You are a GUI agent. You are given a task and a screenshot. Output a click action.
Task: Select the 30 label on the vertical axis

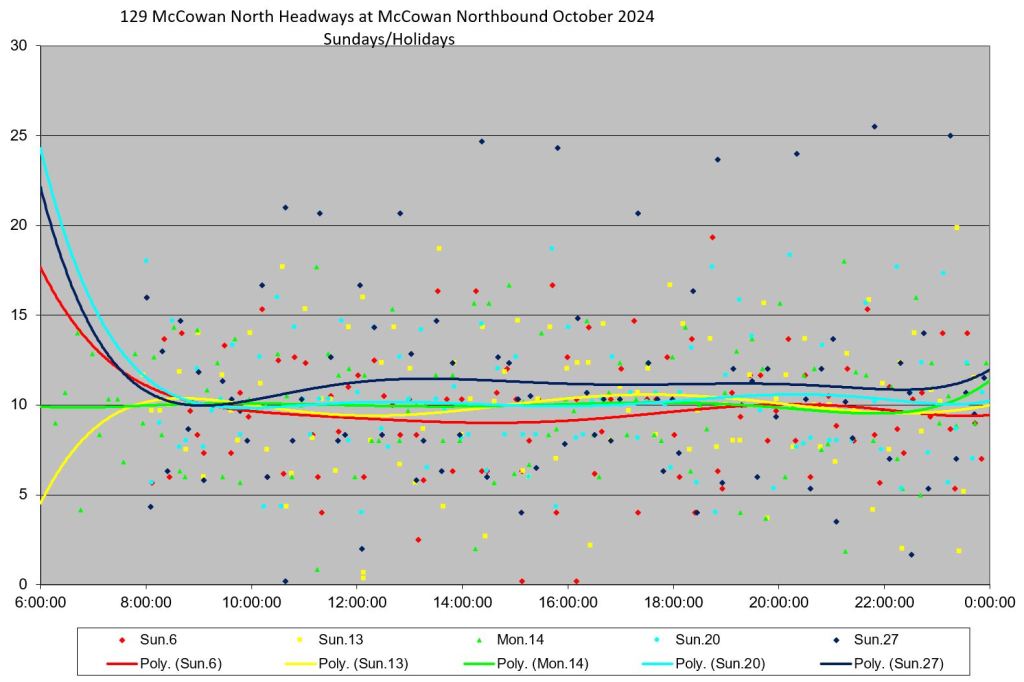pos(18,45)
